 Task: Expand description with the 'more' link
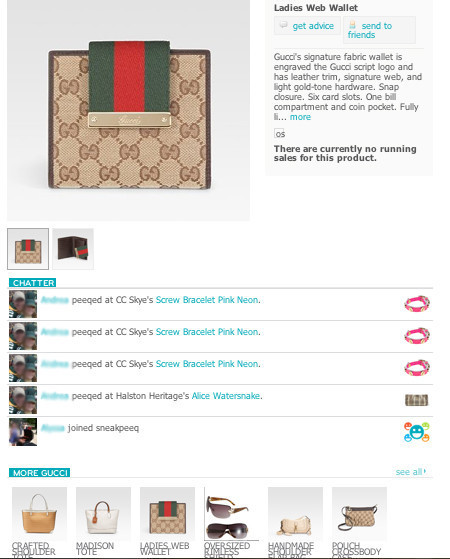300,117
